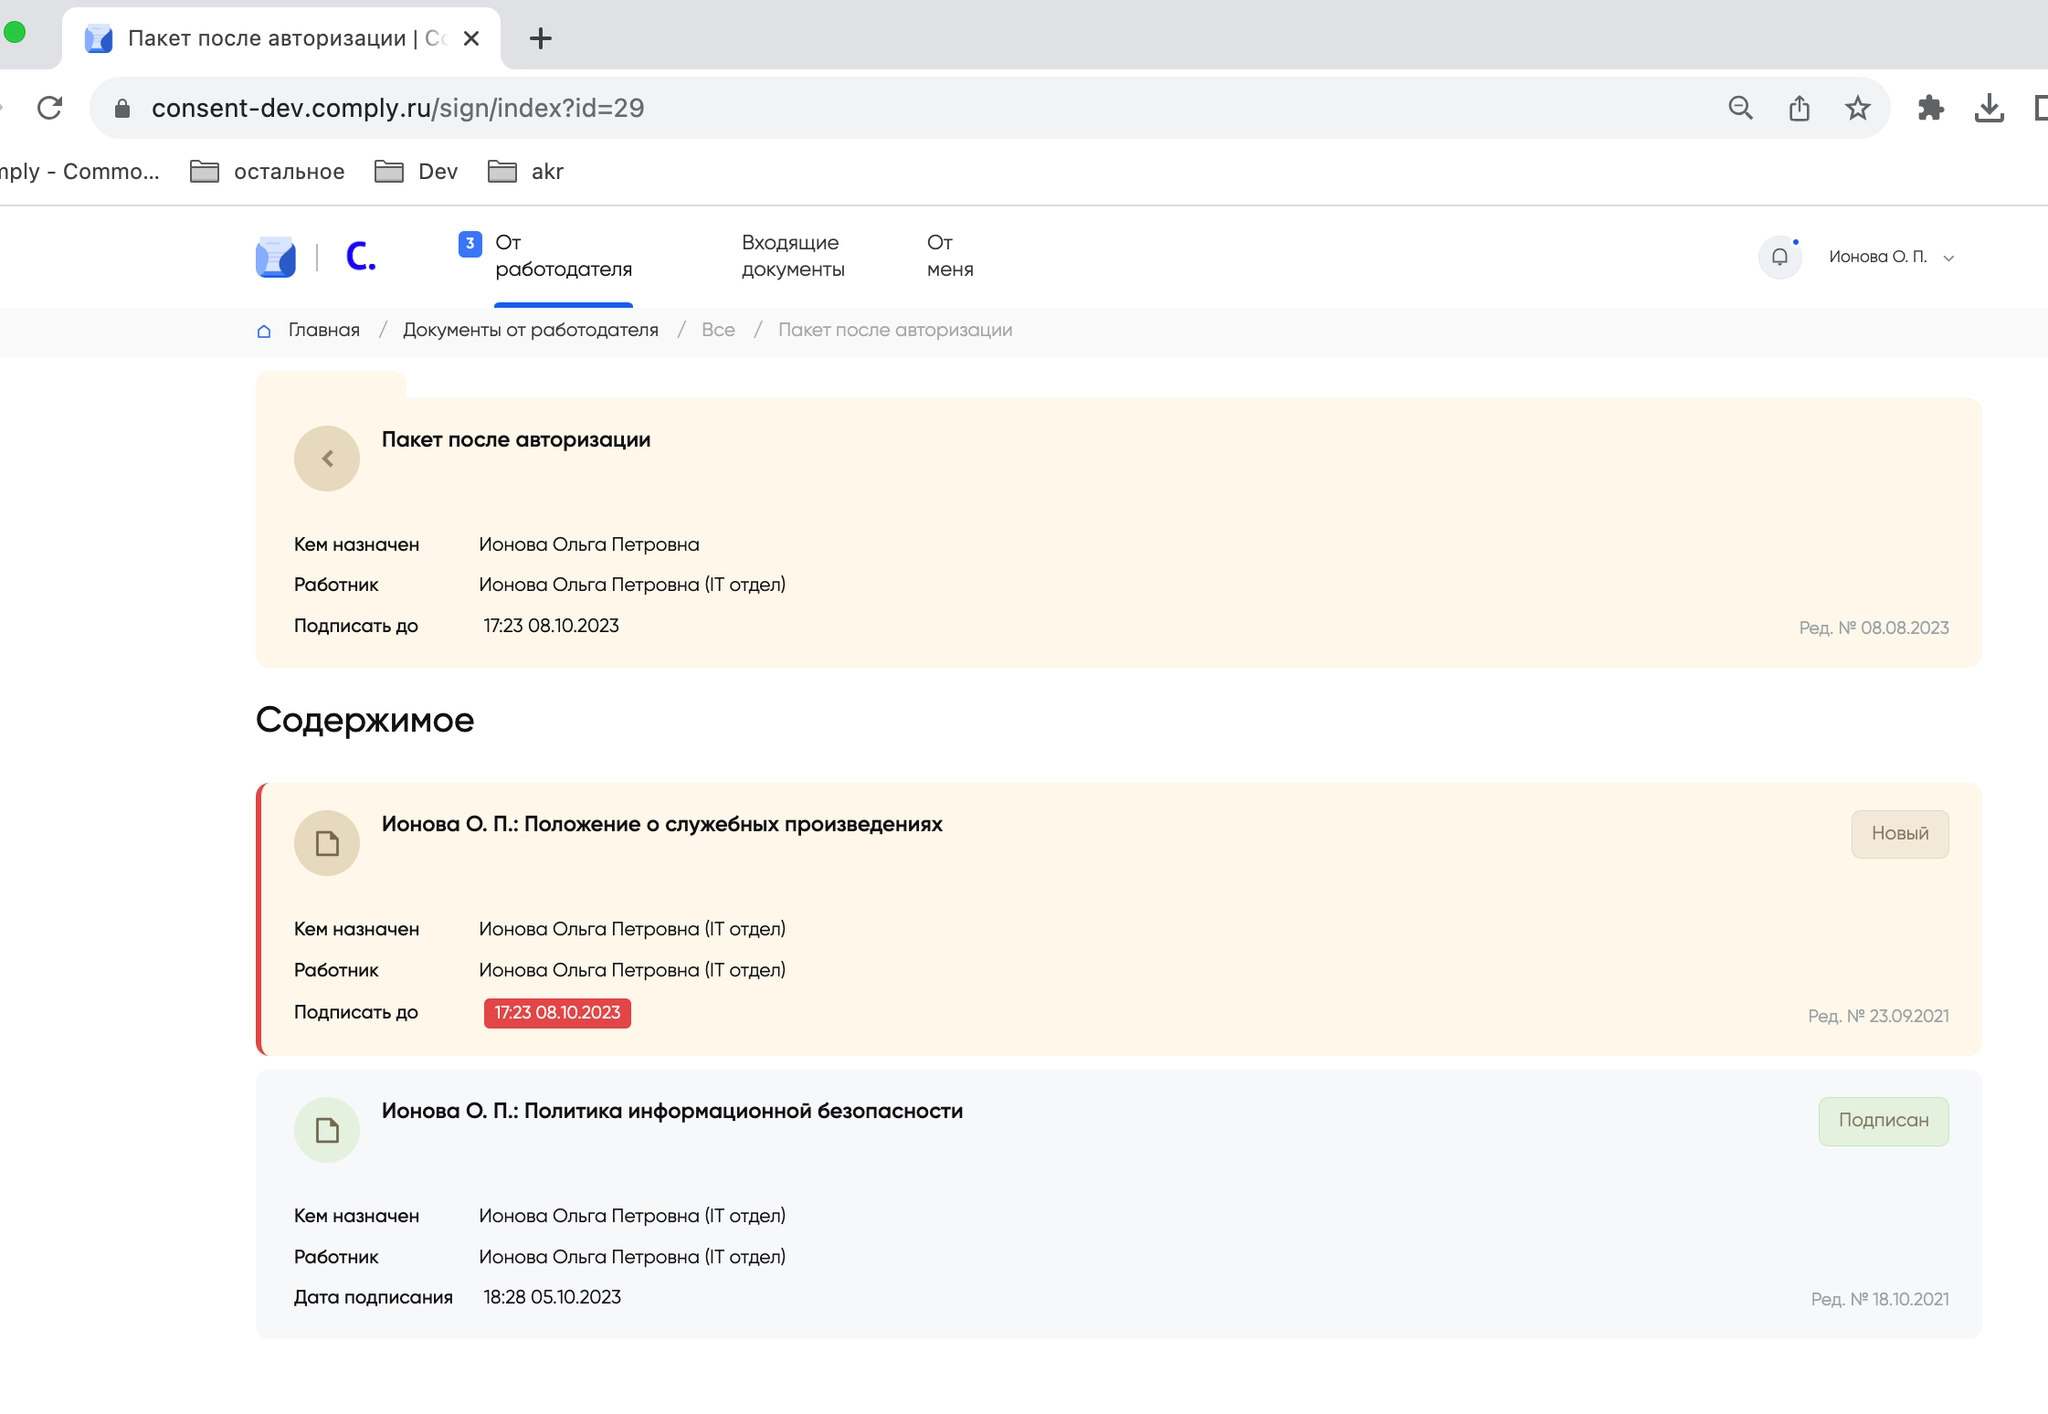Switch to the Входящие документы tab
2048x1414 pixels.
click(792, 256)
